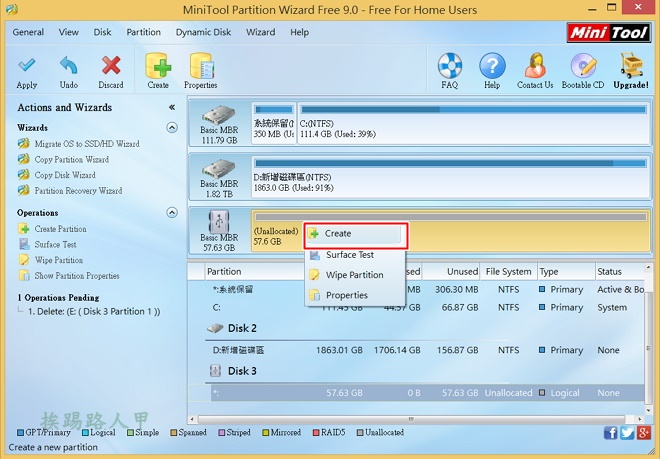Viewport: 660px width, 459px height.
Task: Collapse the Operations section
Action: pyautogui.click(x=172, y=212)
